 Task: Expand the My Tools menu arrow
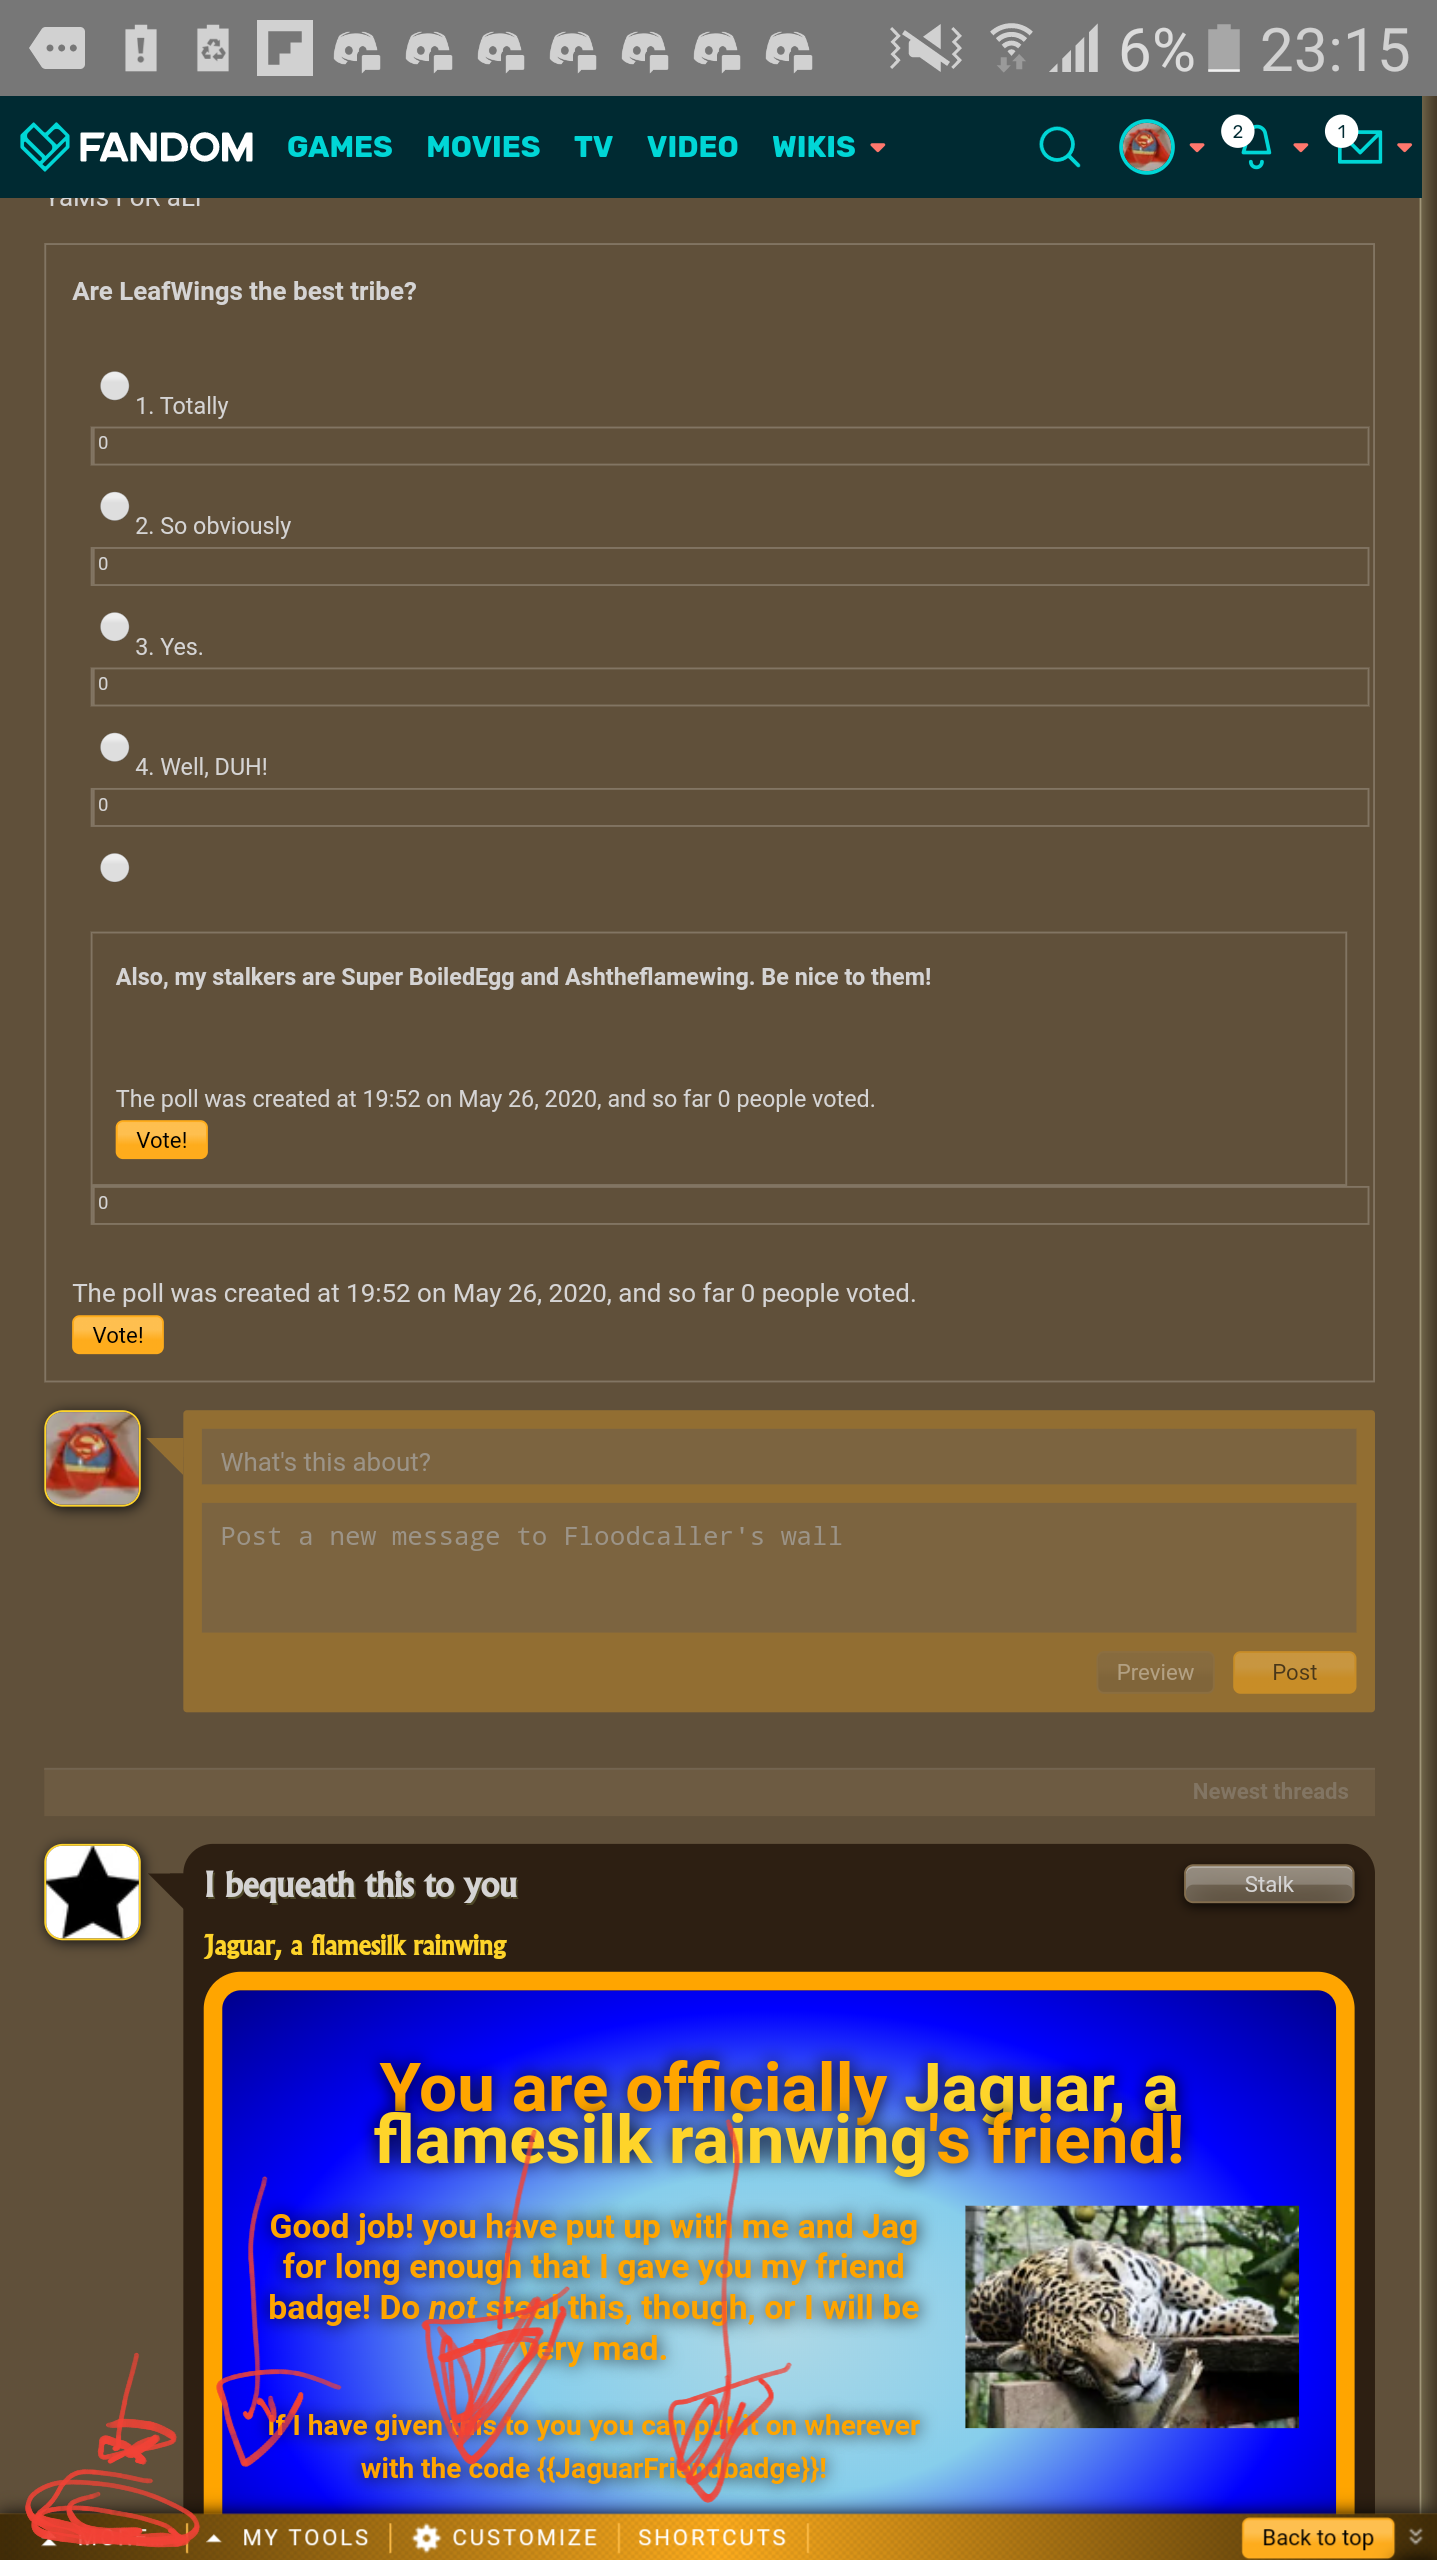pyautogui.click(x=214, y=2537)
